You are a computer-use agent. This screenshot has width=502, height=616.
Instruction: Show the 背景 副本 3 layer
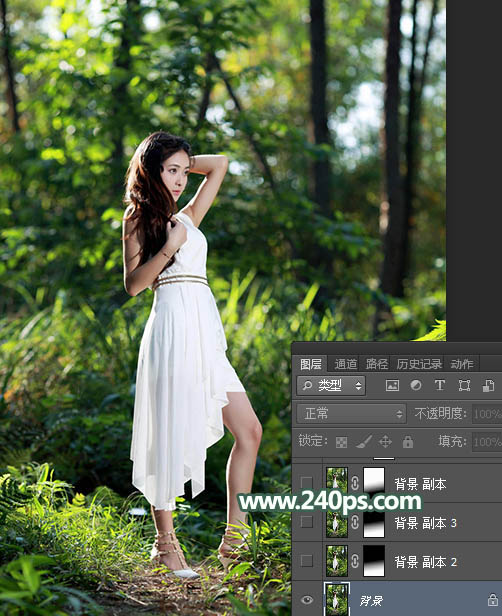306,522
